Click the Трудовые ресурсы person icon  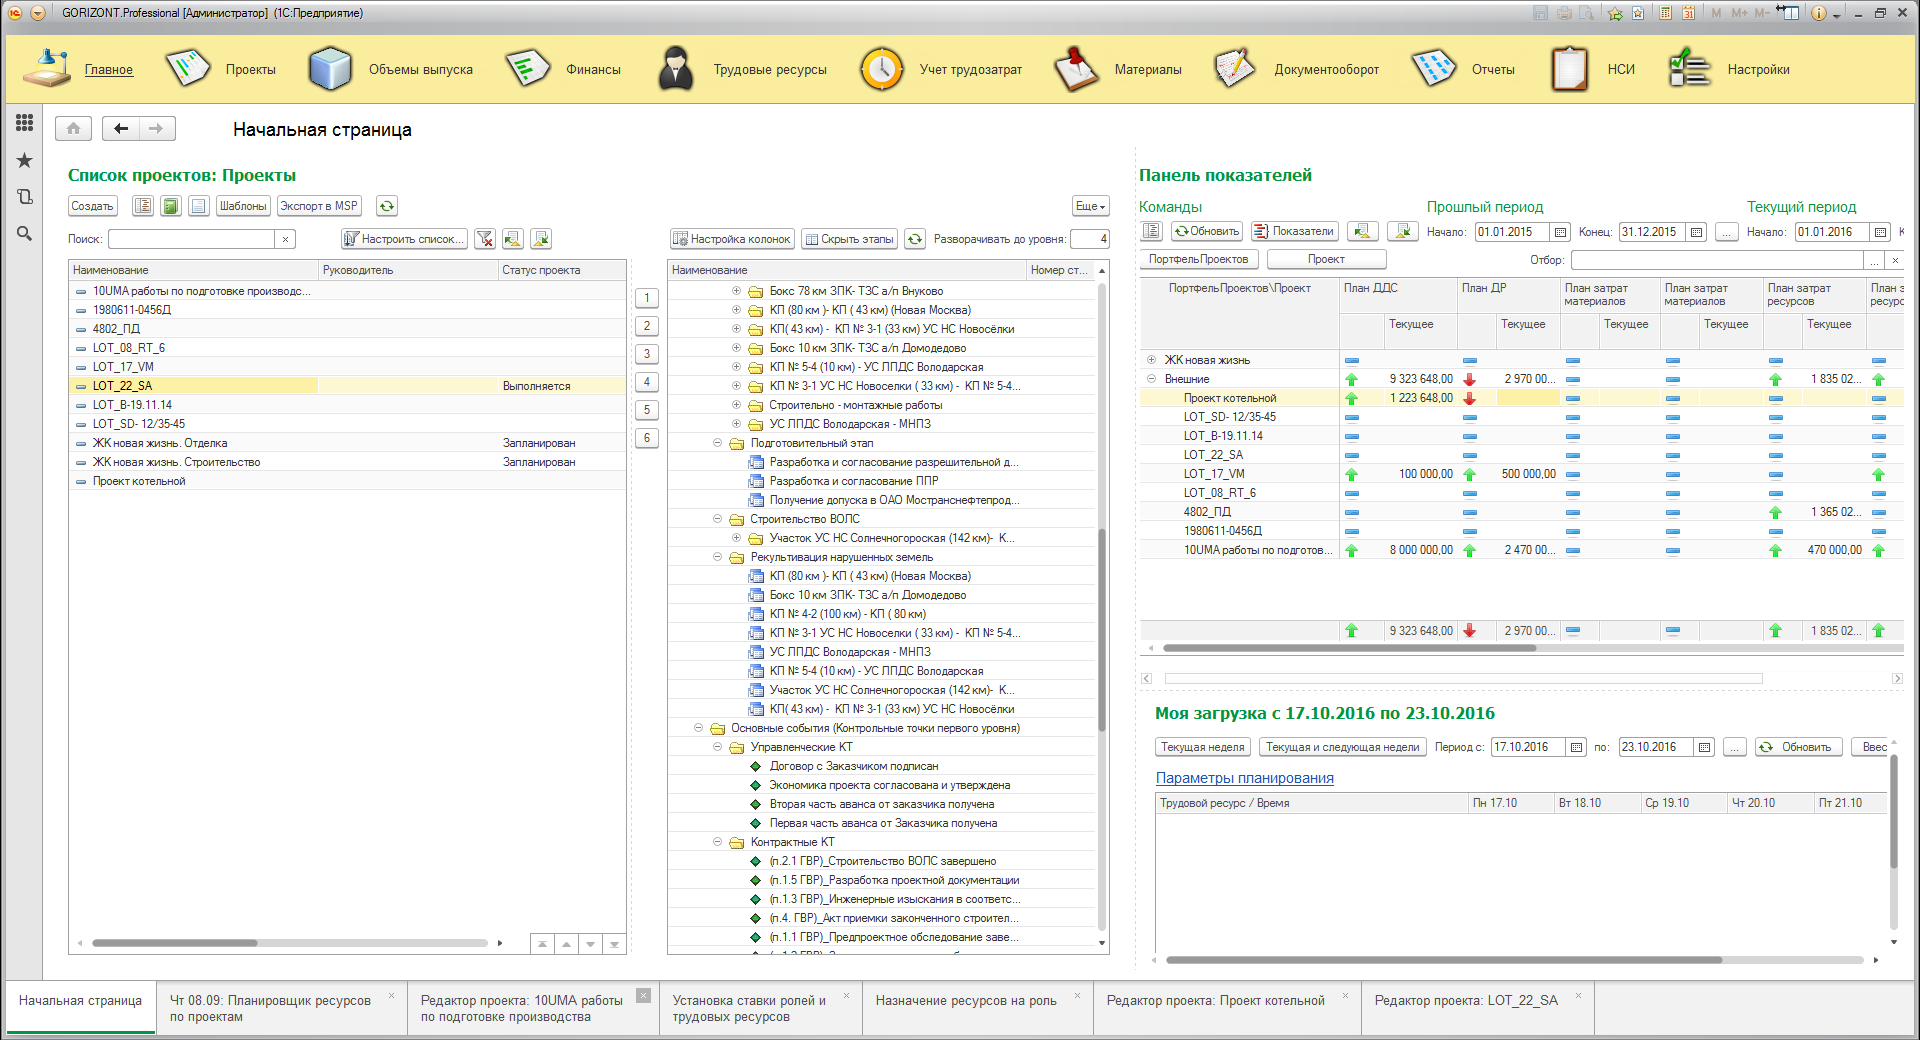tap(676, 69)
